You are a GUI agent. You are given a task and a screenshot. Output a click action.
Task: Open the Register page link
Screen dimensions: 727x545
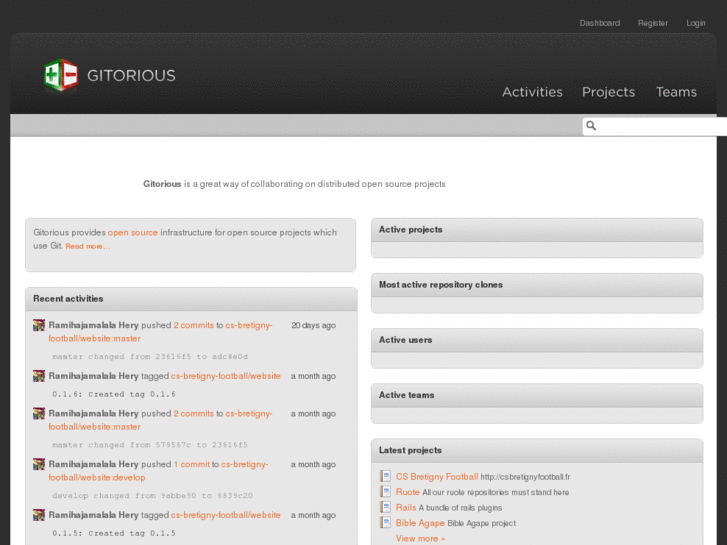point(652,23)
